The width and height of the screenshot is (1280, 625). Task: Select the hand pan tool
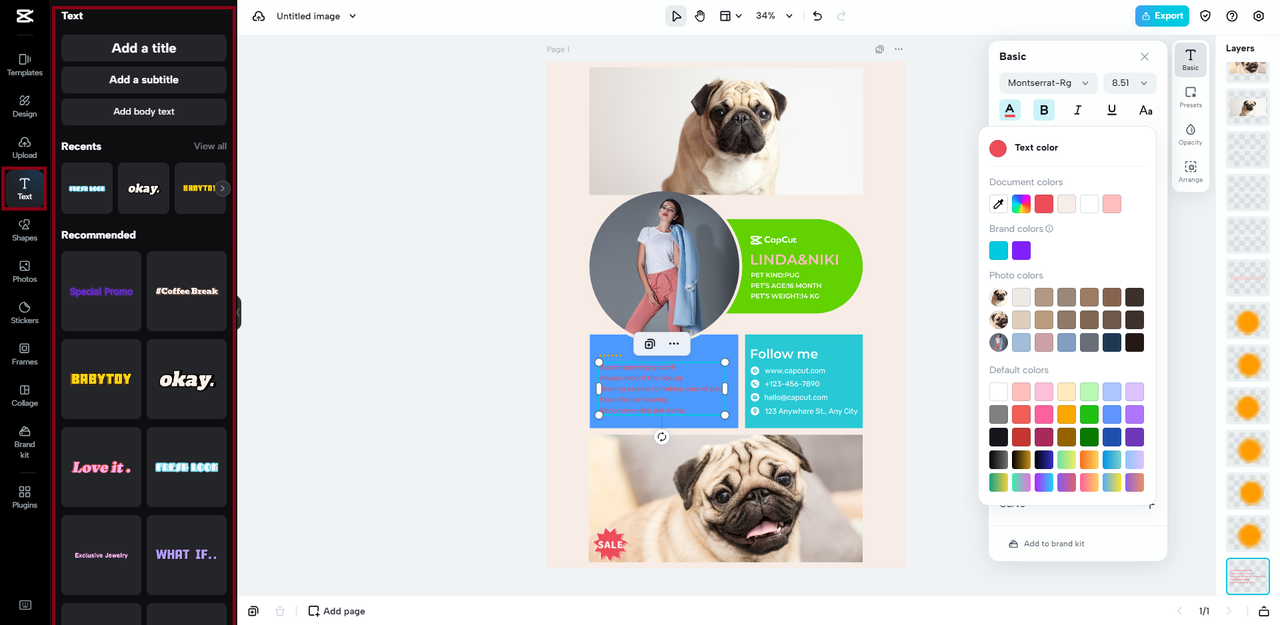[700, 16]
